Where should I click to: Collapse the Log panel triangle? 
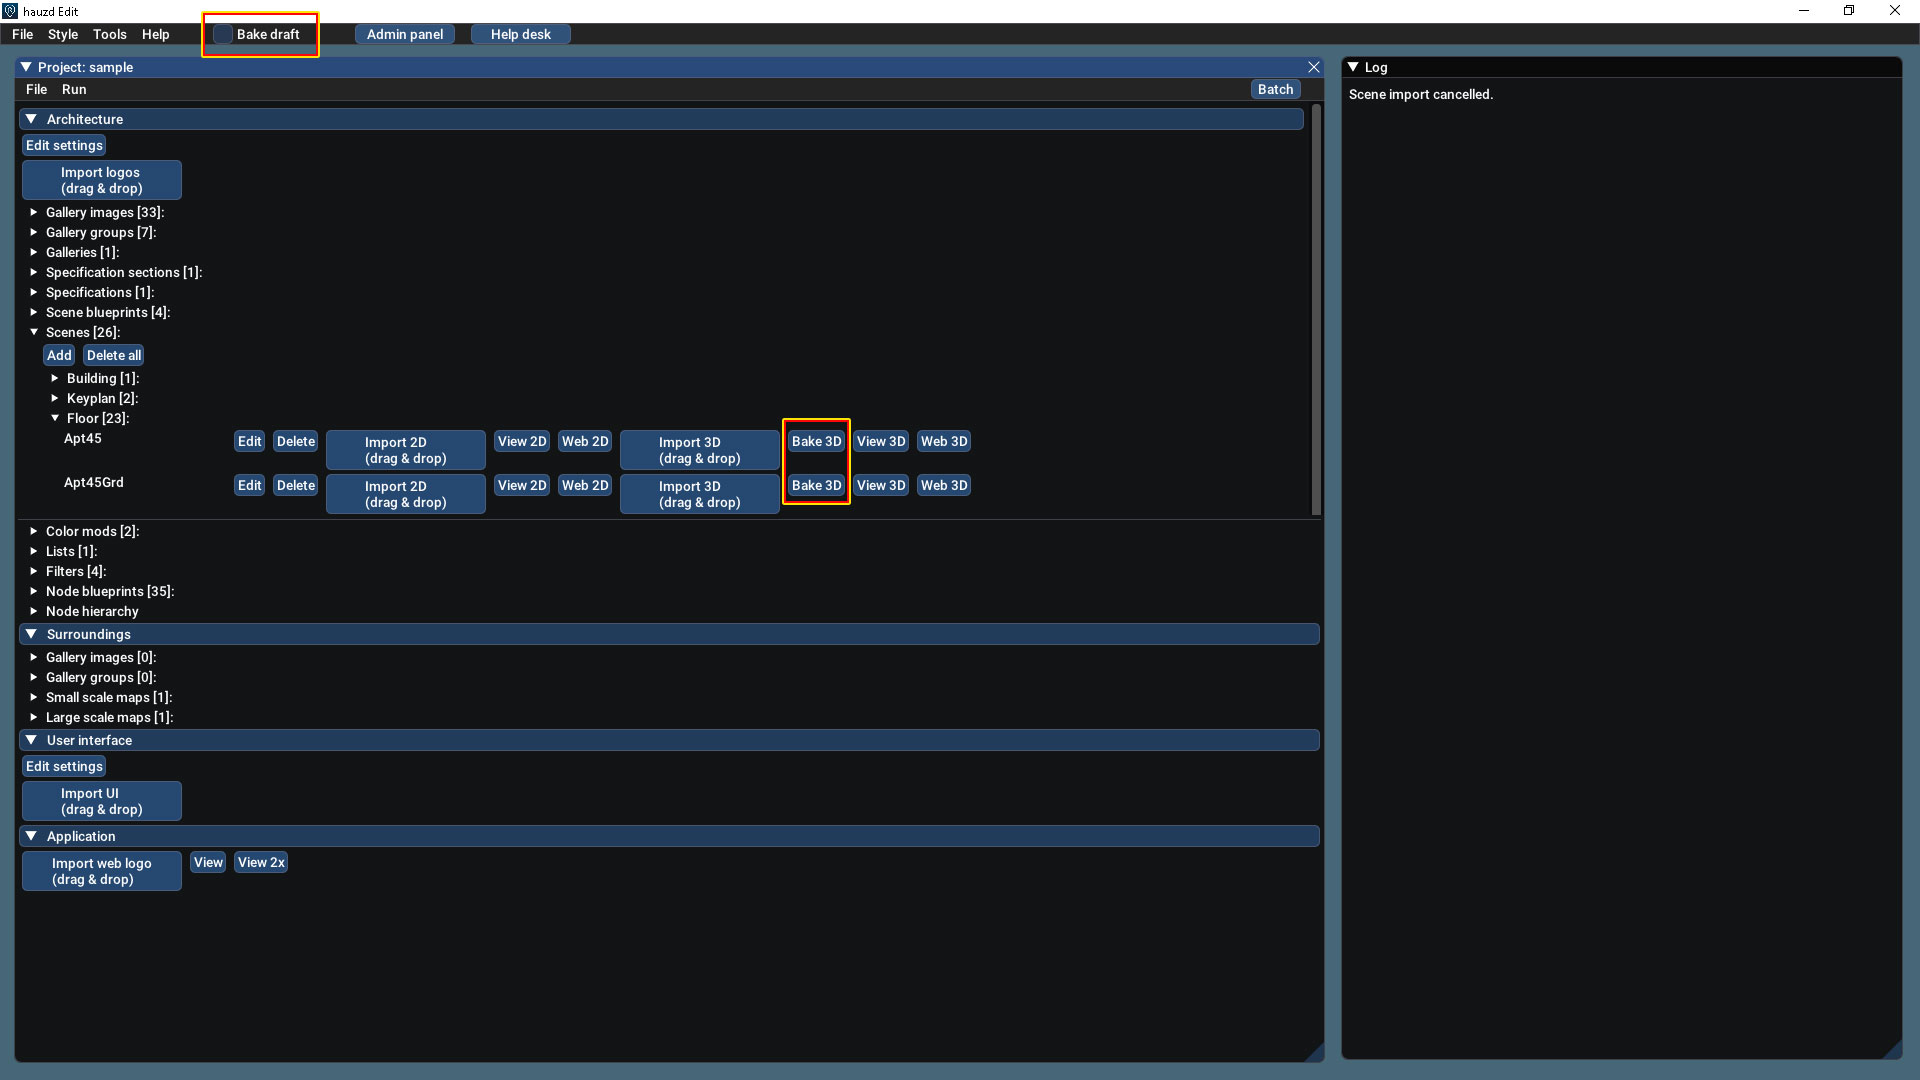1353,67
